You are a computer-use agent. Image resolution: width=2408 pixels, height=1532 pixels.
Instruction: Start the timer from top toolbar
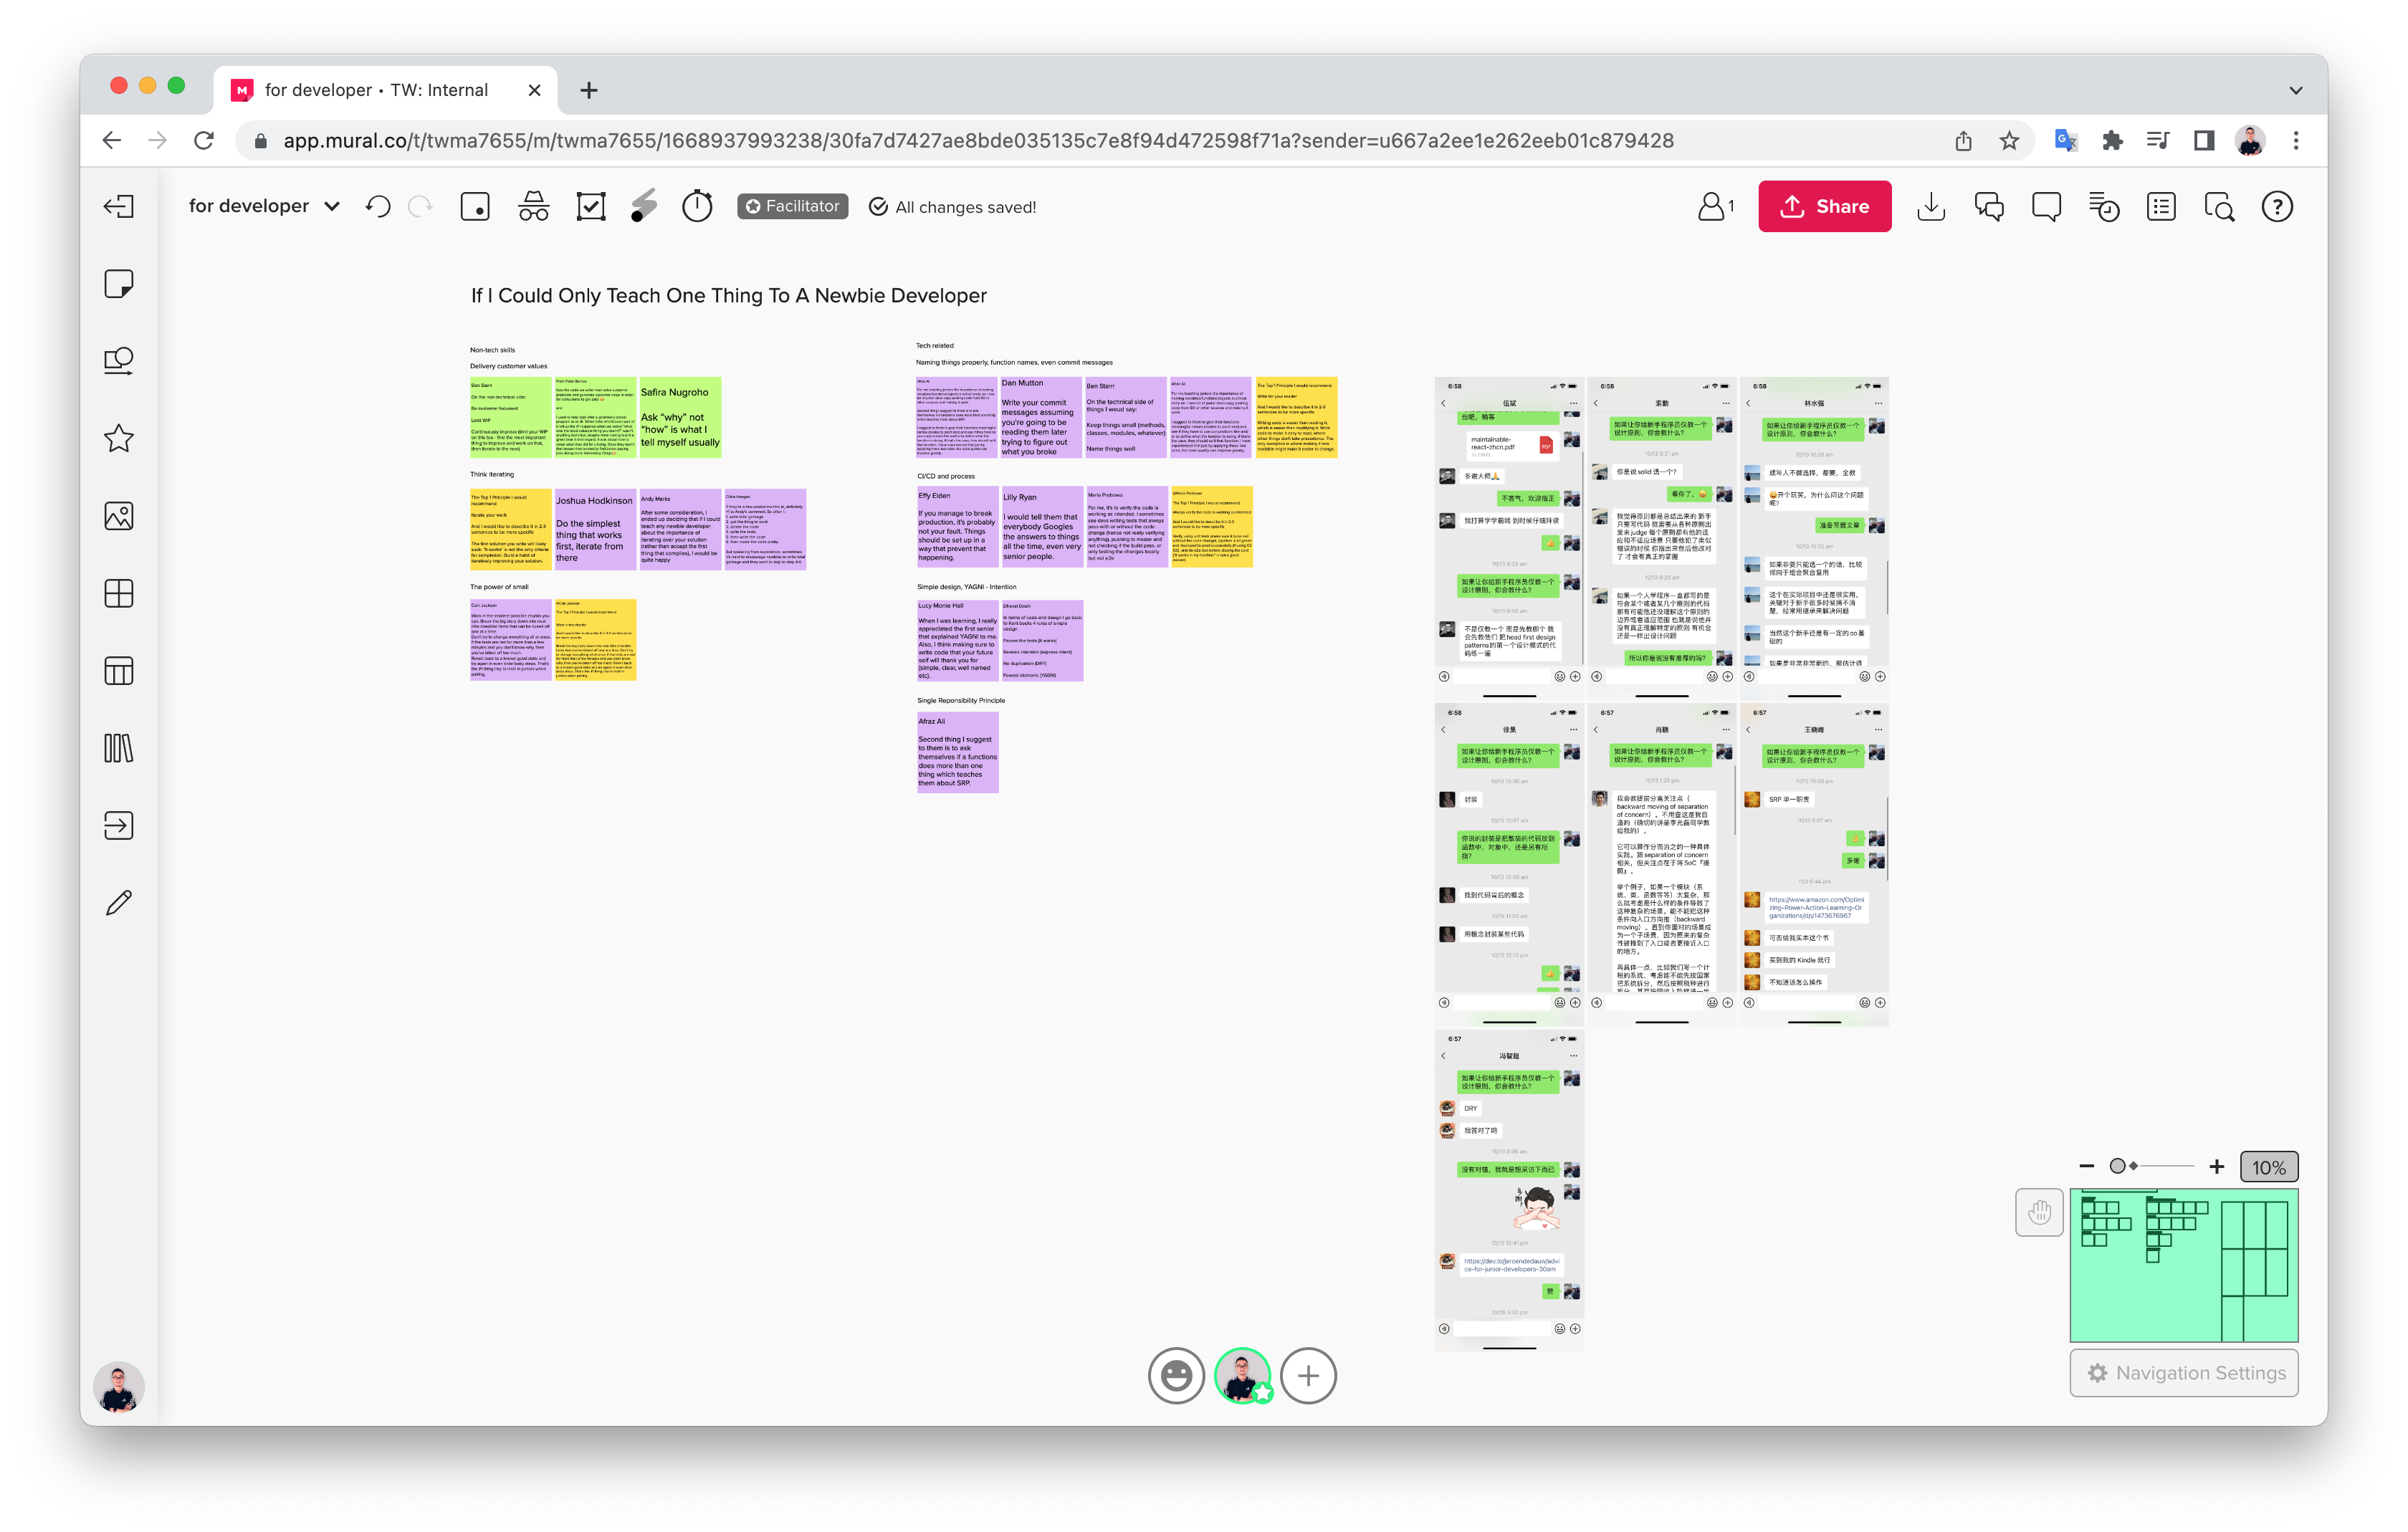click(x=697, y=207)
